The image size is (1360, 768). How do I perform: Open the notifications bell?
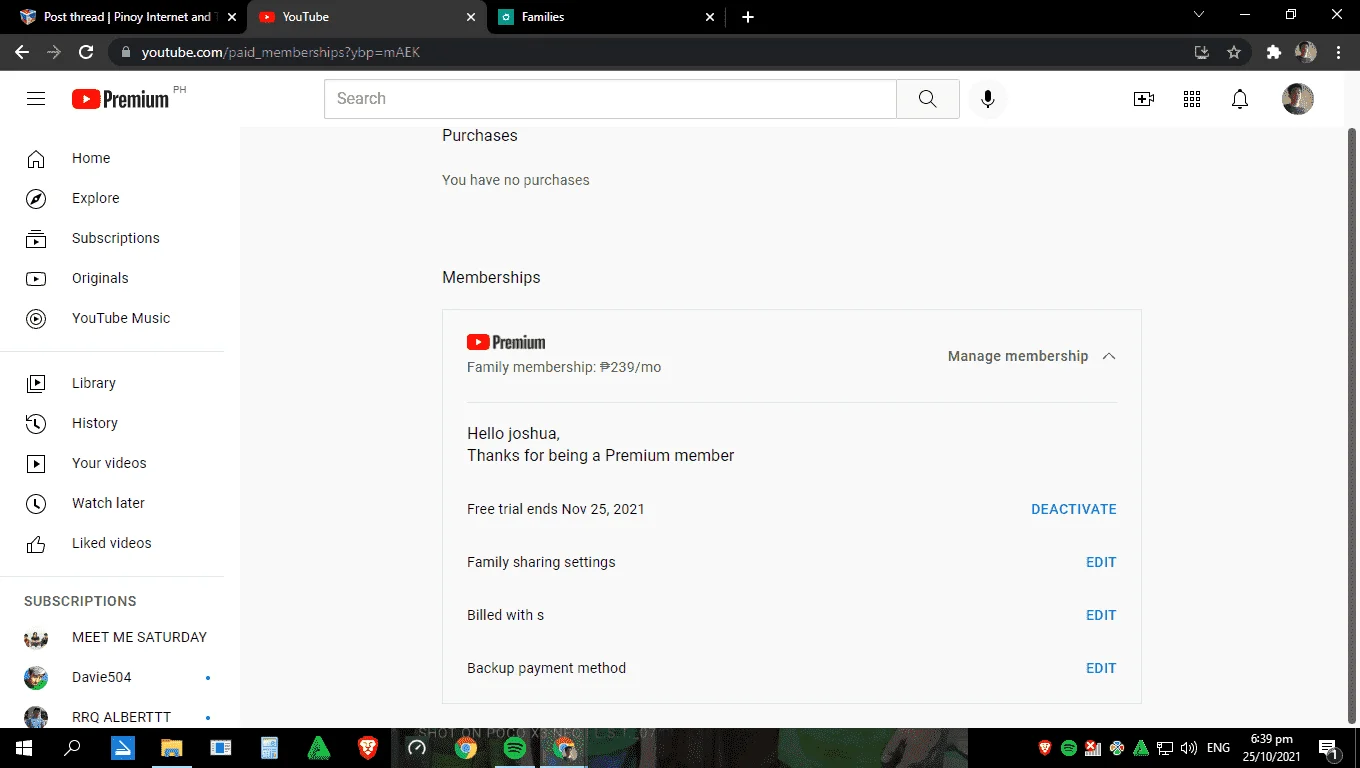[1240, 99]
